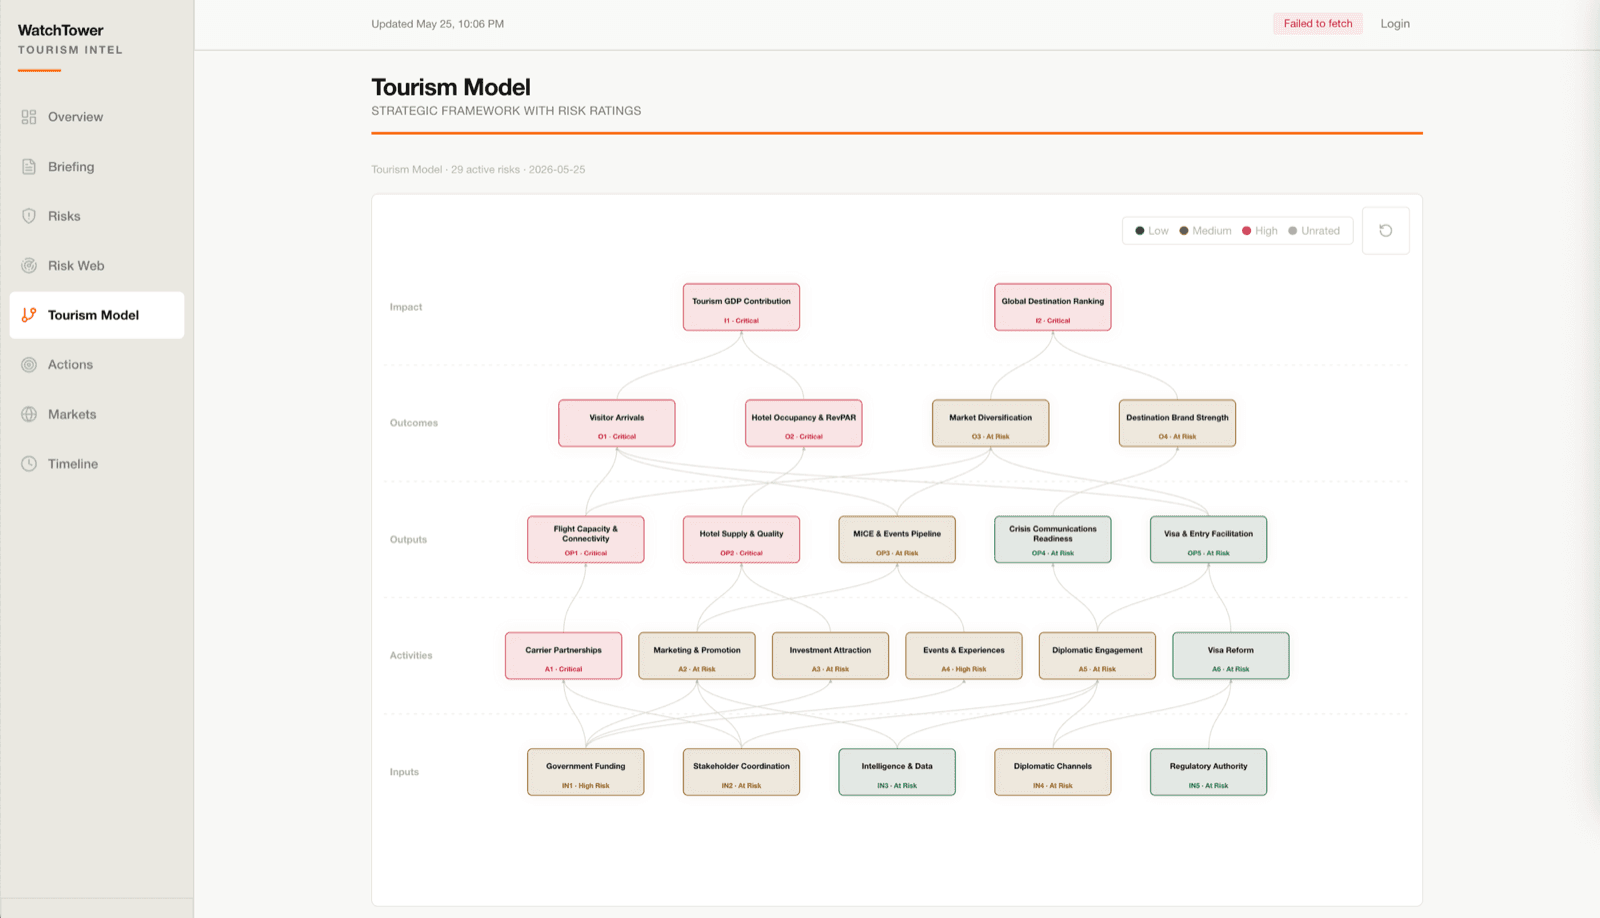Click the WatchTower logo title
The width and height of the screenshot is (1600, 918).
tap(61, 31)
